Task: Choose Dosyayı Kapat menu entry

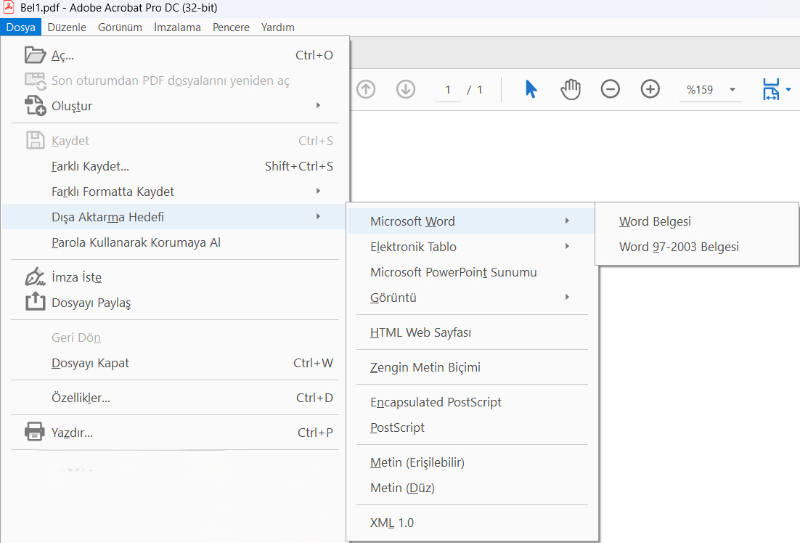Action: pyautogui.click(x=175, y=363)
